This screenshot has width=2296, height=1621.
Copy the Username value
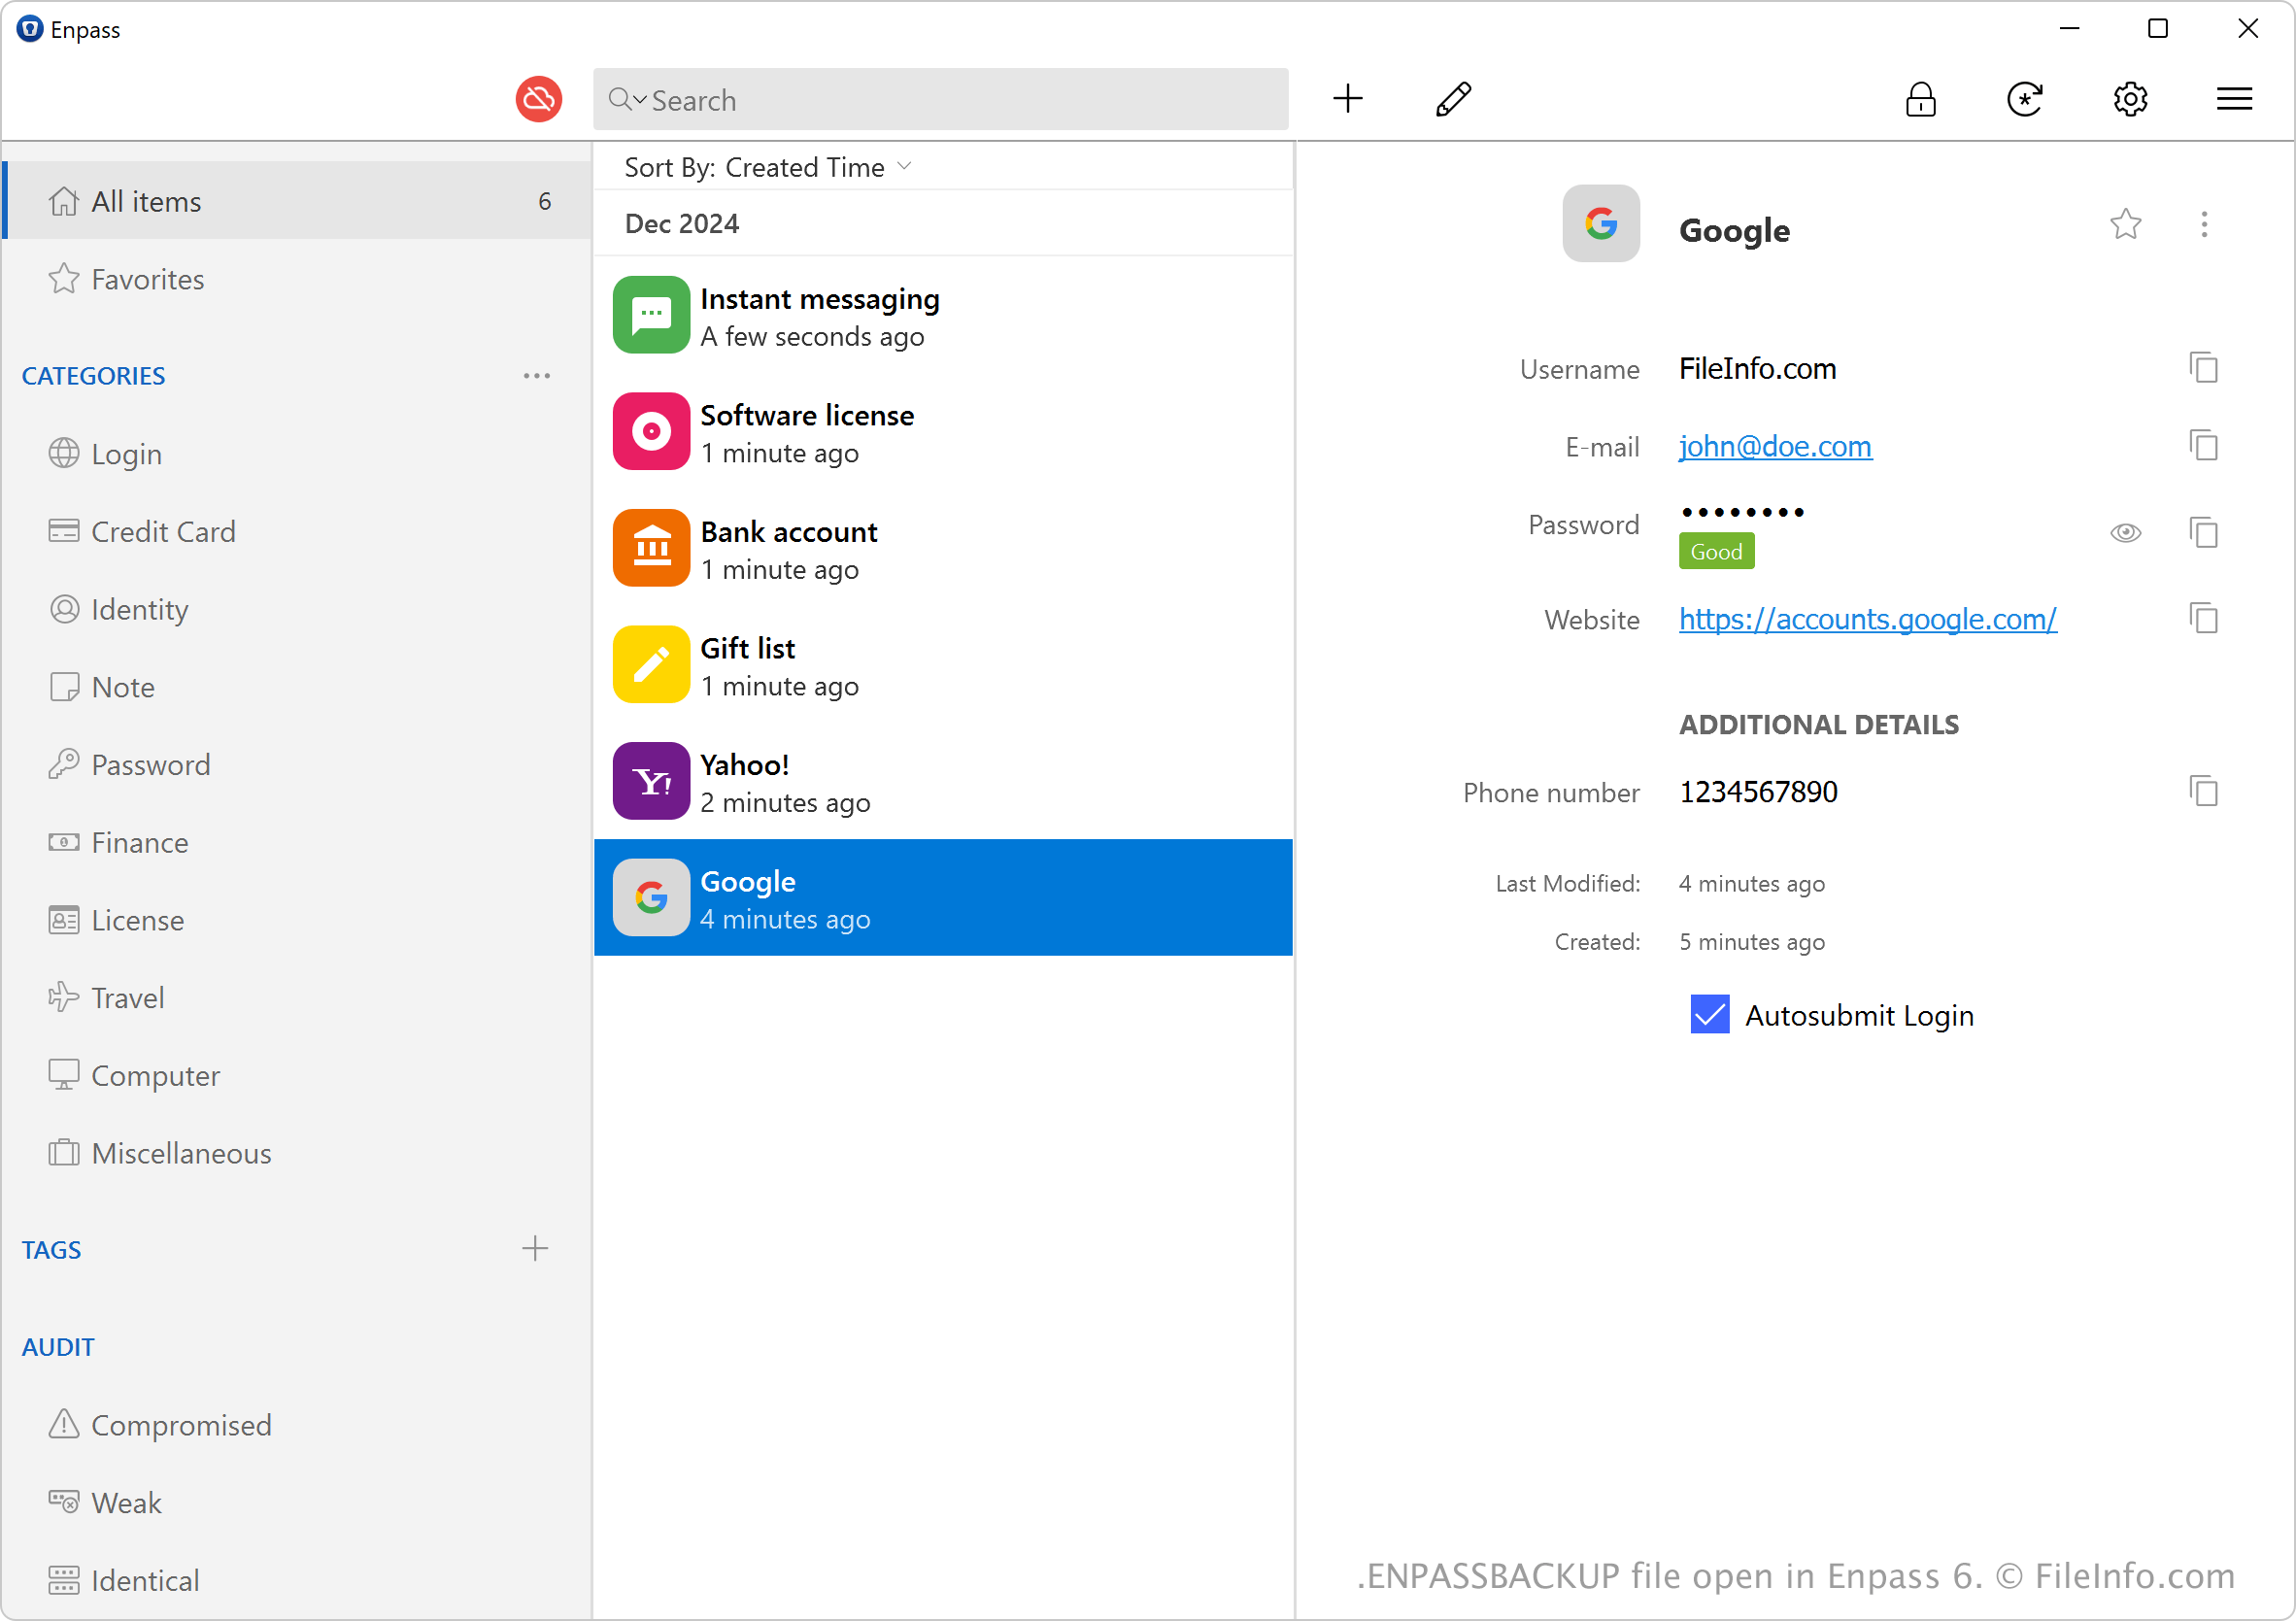coord(2203,368)
